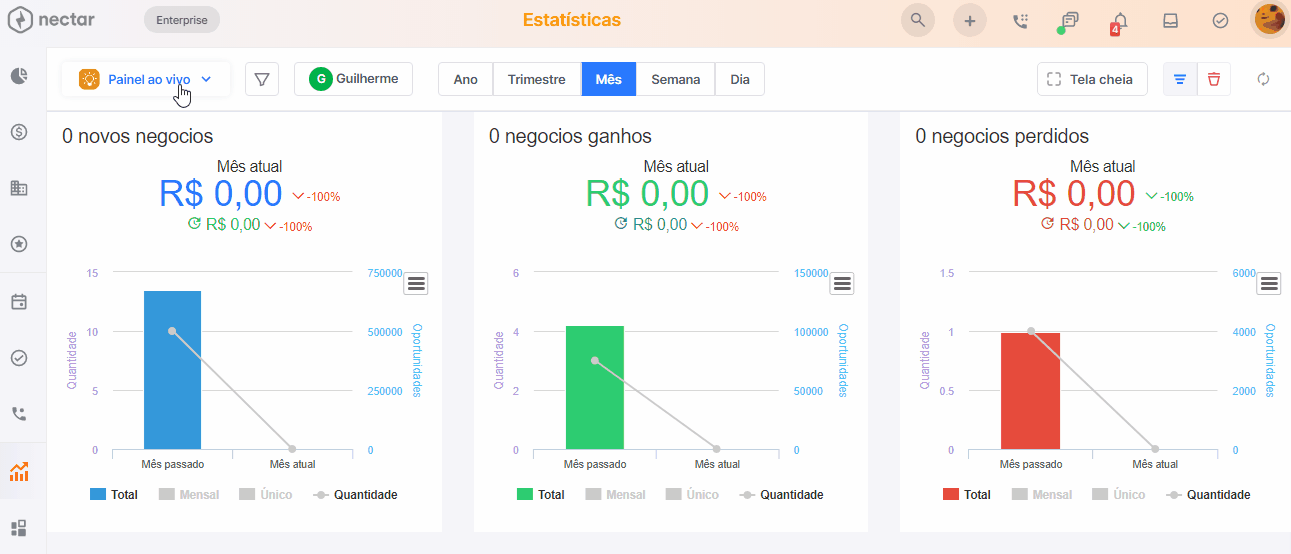Expand the Painel ao vivo dropdown
The width and height of the screenshot is (1291, 554).
tap(146, 79)
